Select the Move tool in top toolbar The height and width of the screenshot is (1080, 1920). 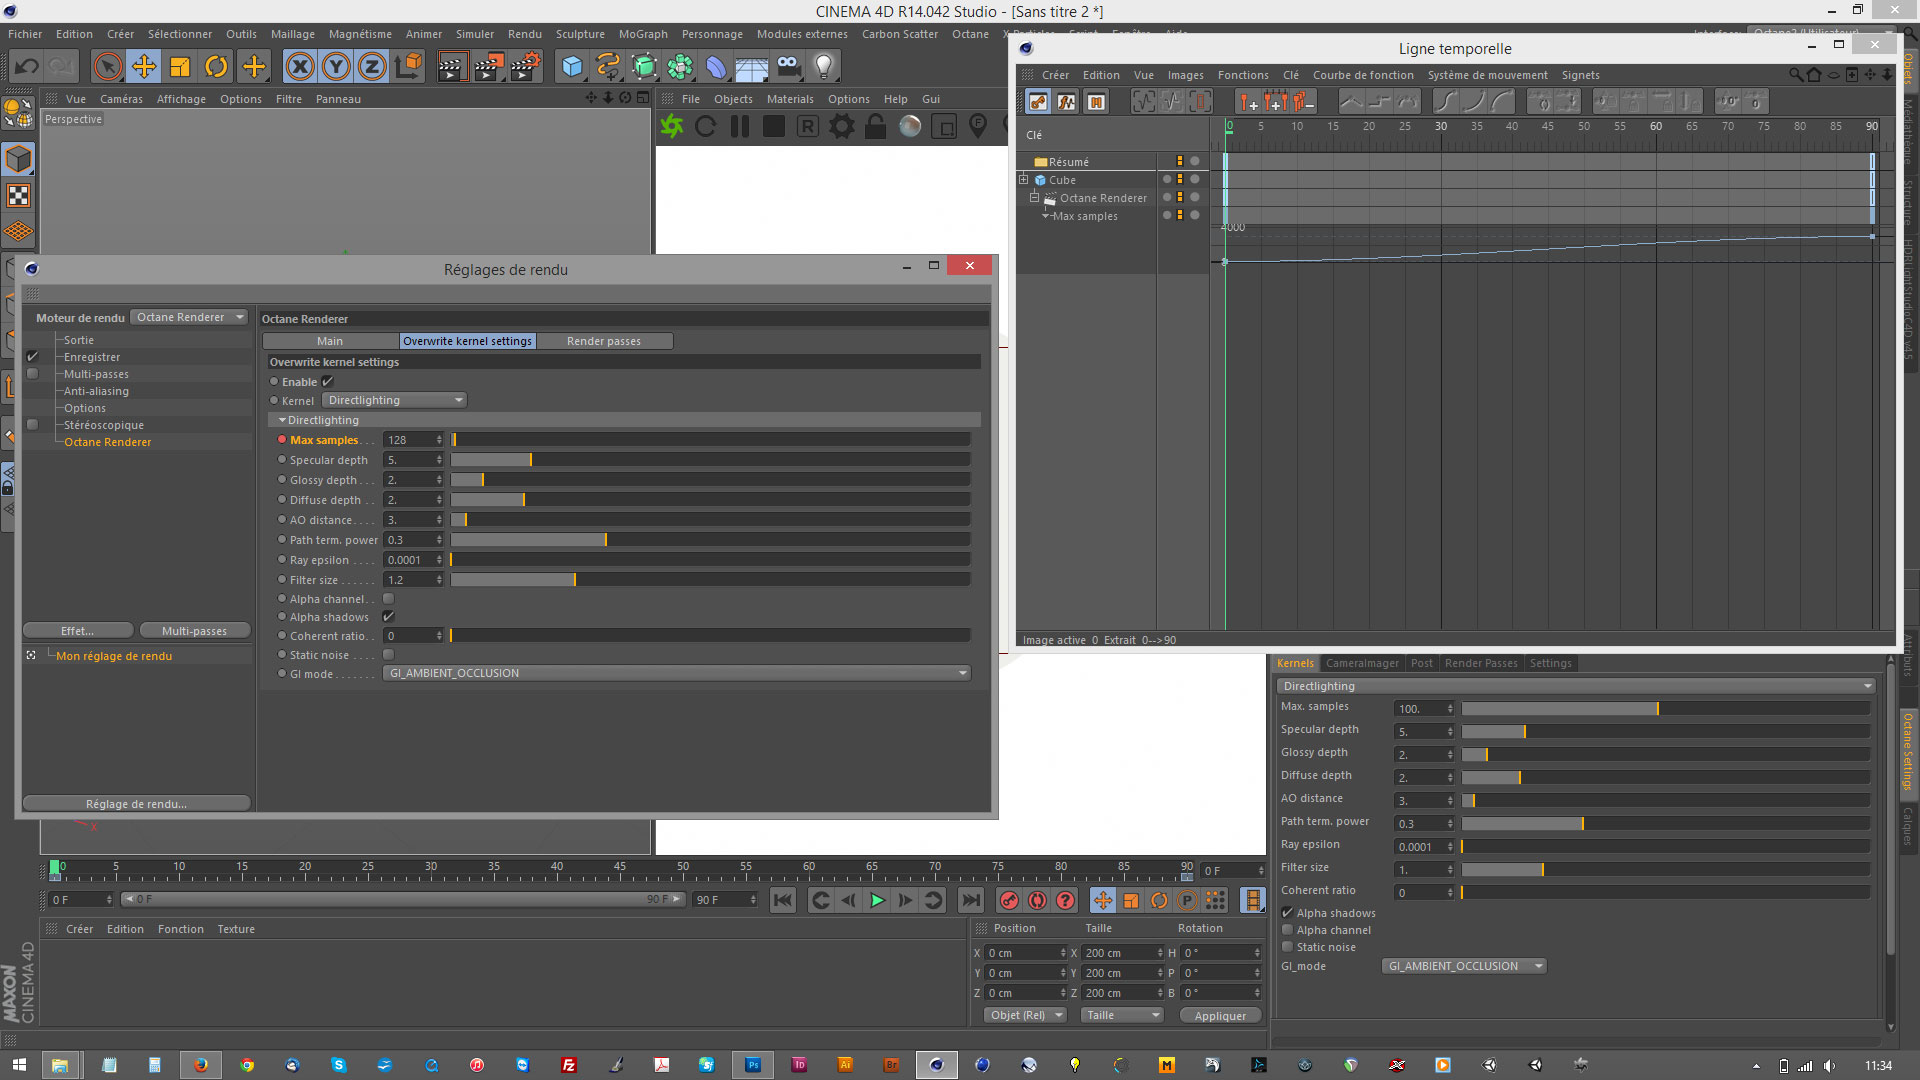(x=144, y=67)
